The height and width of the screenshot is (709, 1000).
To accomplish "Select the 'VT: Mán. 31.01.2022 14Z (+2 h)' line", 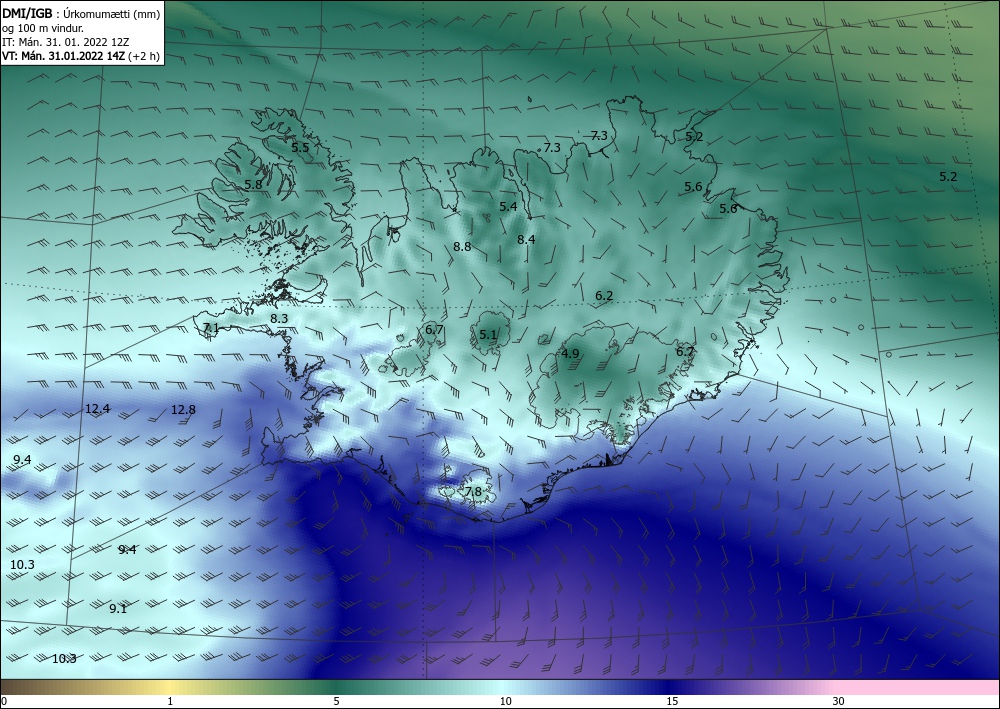I will point(81,56).
